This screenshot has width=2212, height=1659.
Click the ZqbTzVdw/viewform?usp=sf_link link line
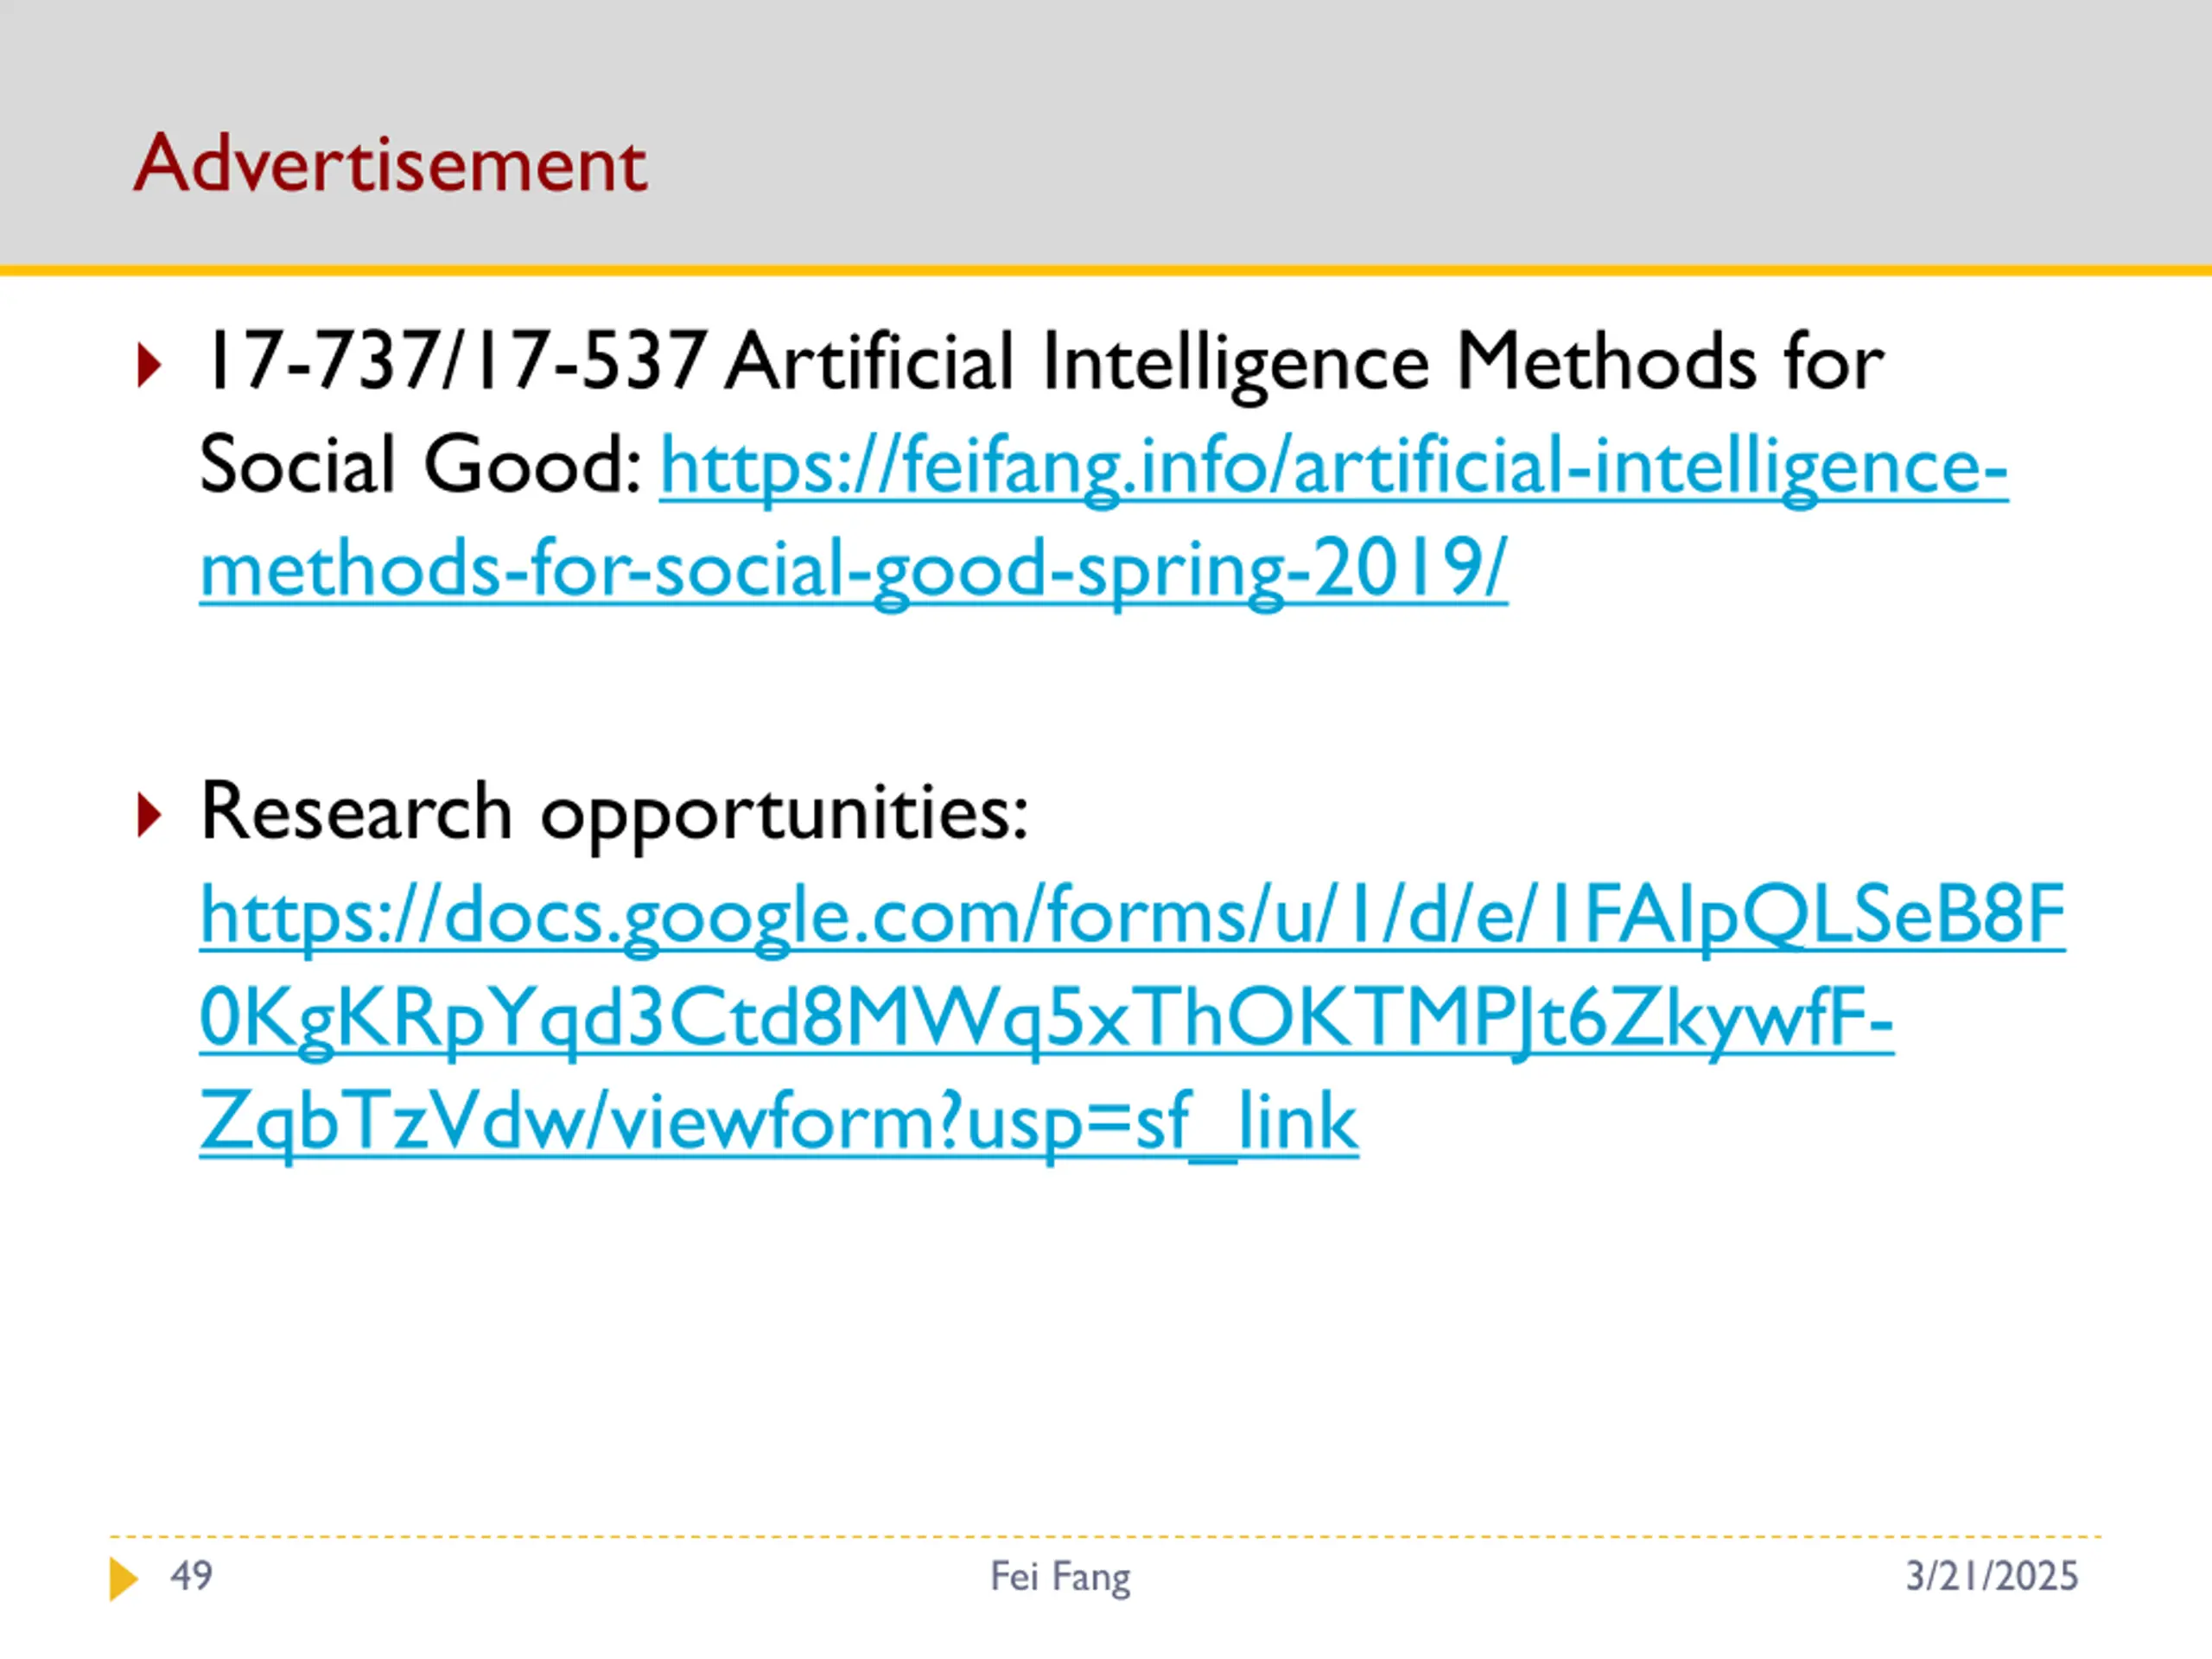coord(779,1123)
